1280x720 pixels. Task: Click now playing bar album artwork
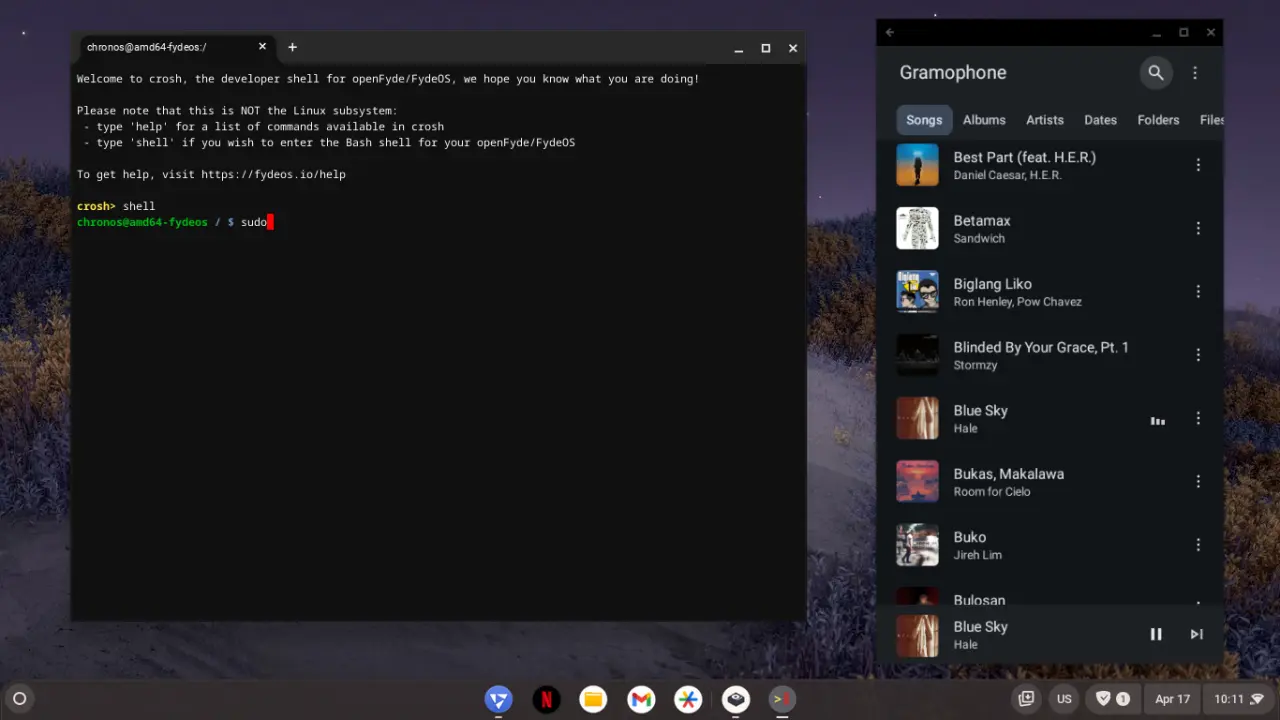tap(917, 635)
